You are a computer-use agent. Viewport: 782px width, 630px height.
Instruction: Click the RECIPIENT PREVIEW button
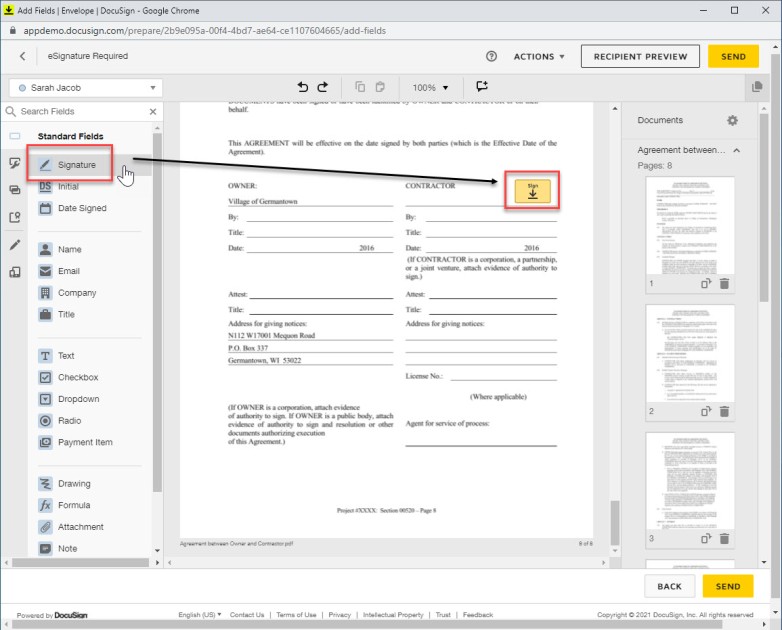[640, 57]
